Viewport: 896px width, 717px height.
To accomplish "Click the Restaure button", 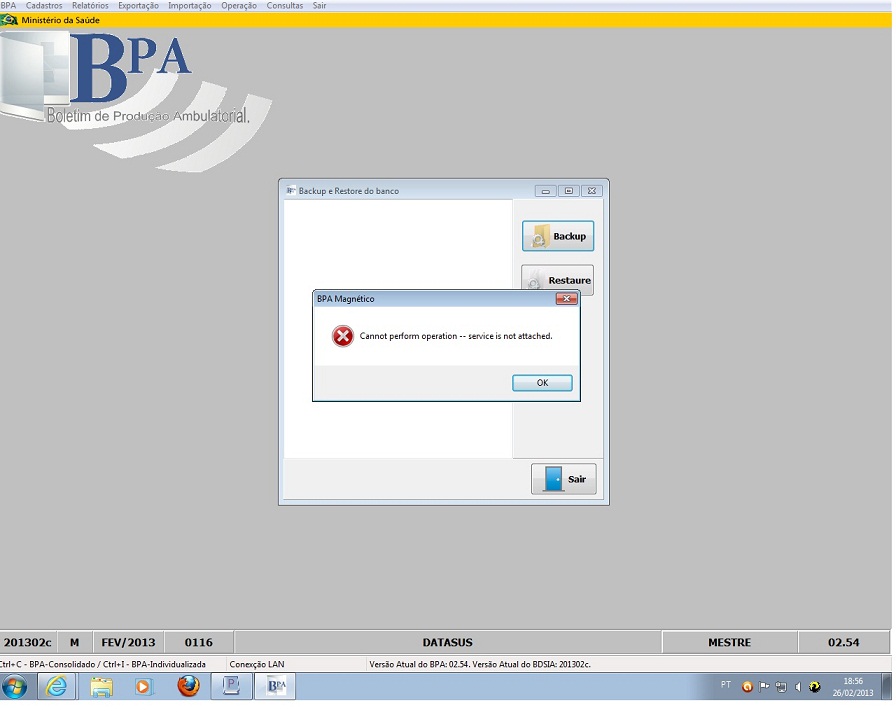I will [x=558, y=279].
